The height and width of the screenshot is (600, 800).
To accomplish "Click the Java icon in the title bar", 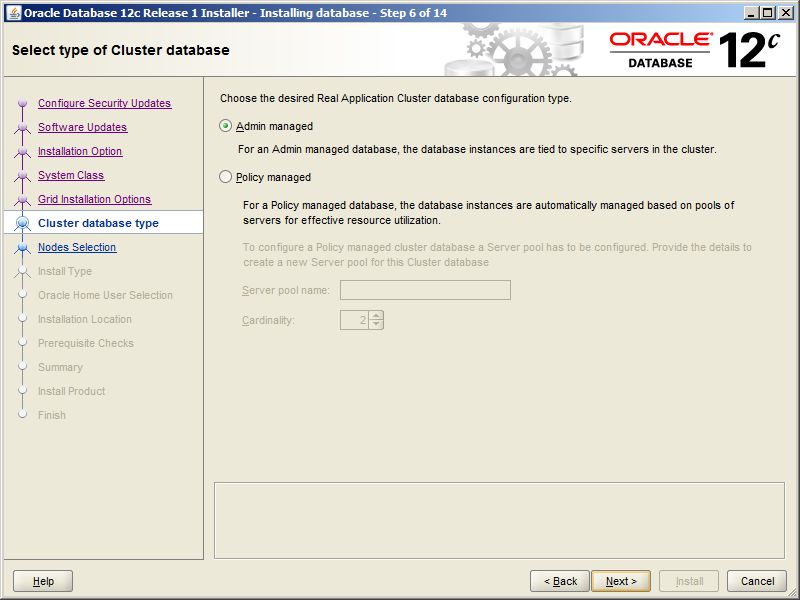I will point(14,13).
